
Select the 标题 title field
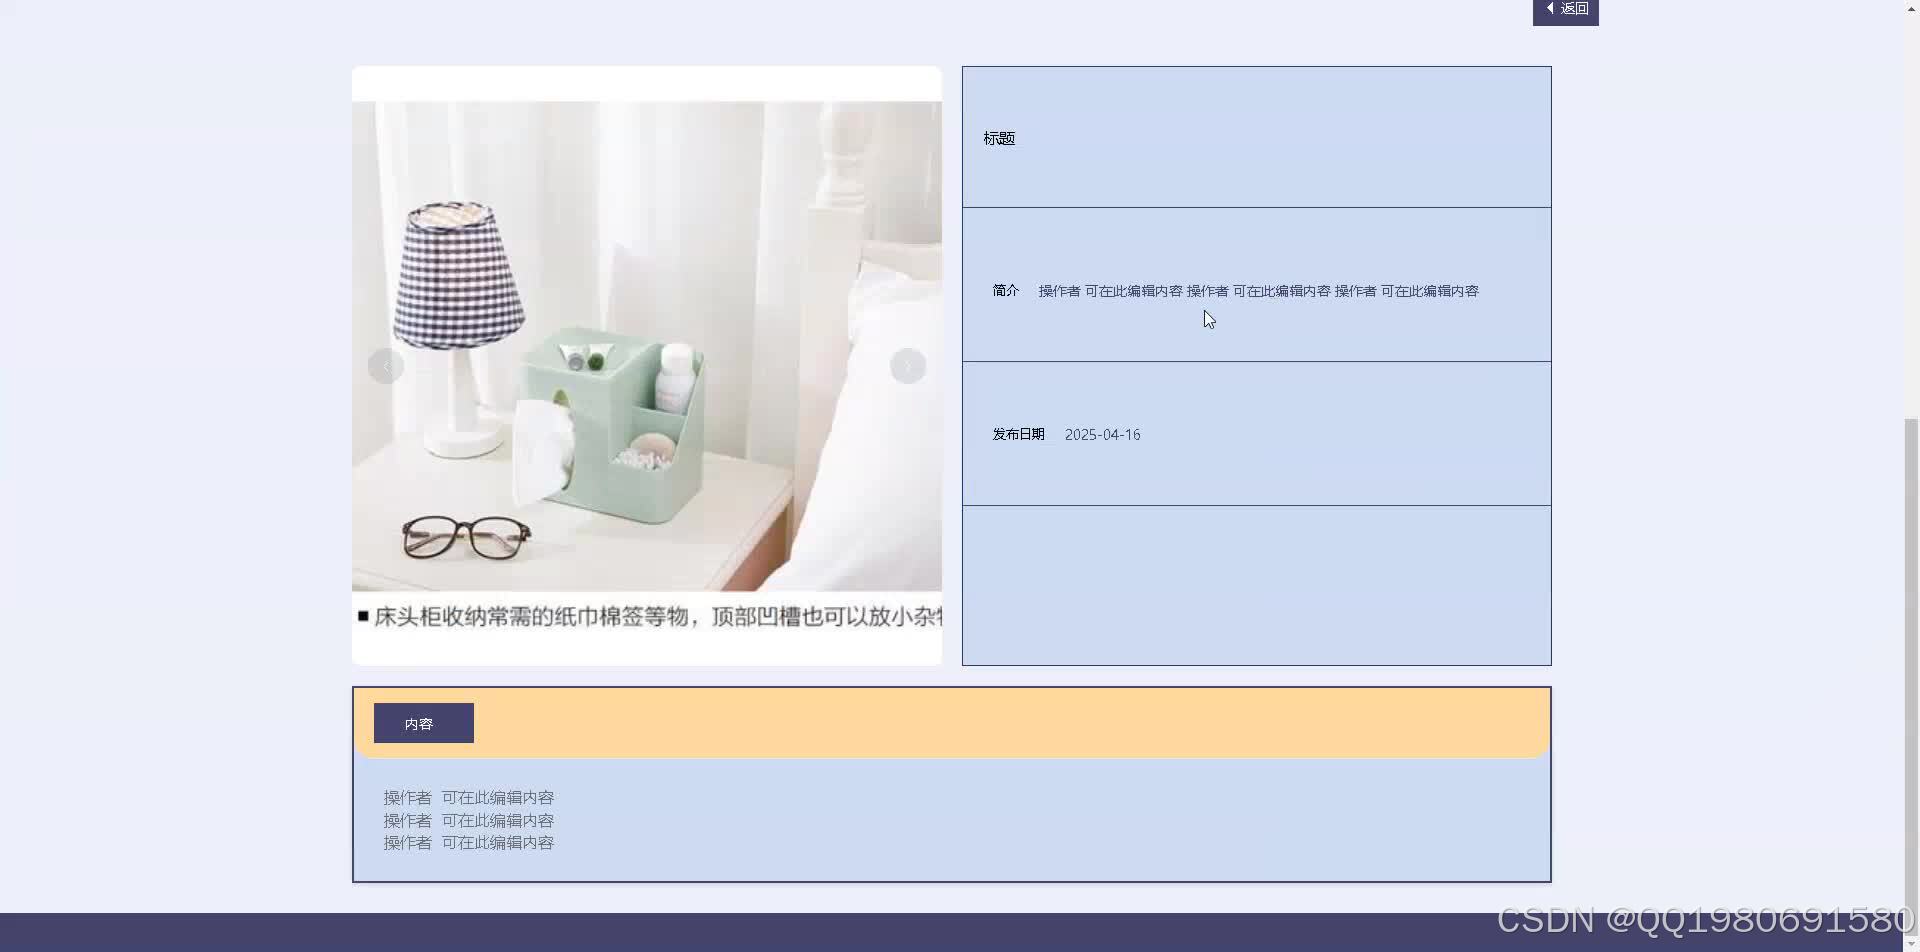(x=998, y=137)
